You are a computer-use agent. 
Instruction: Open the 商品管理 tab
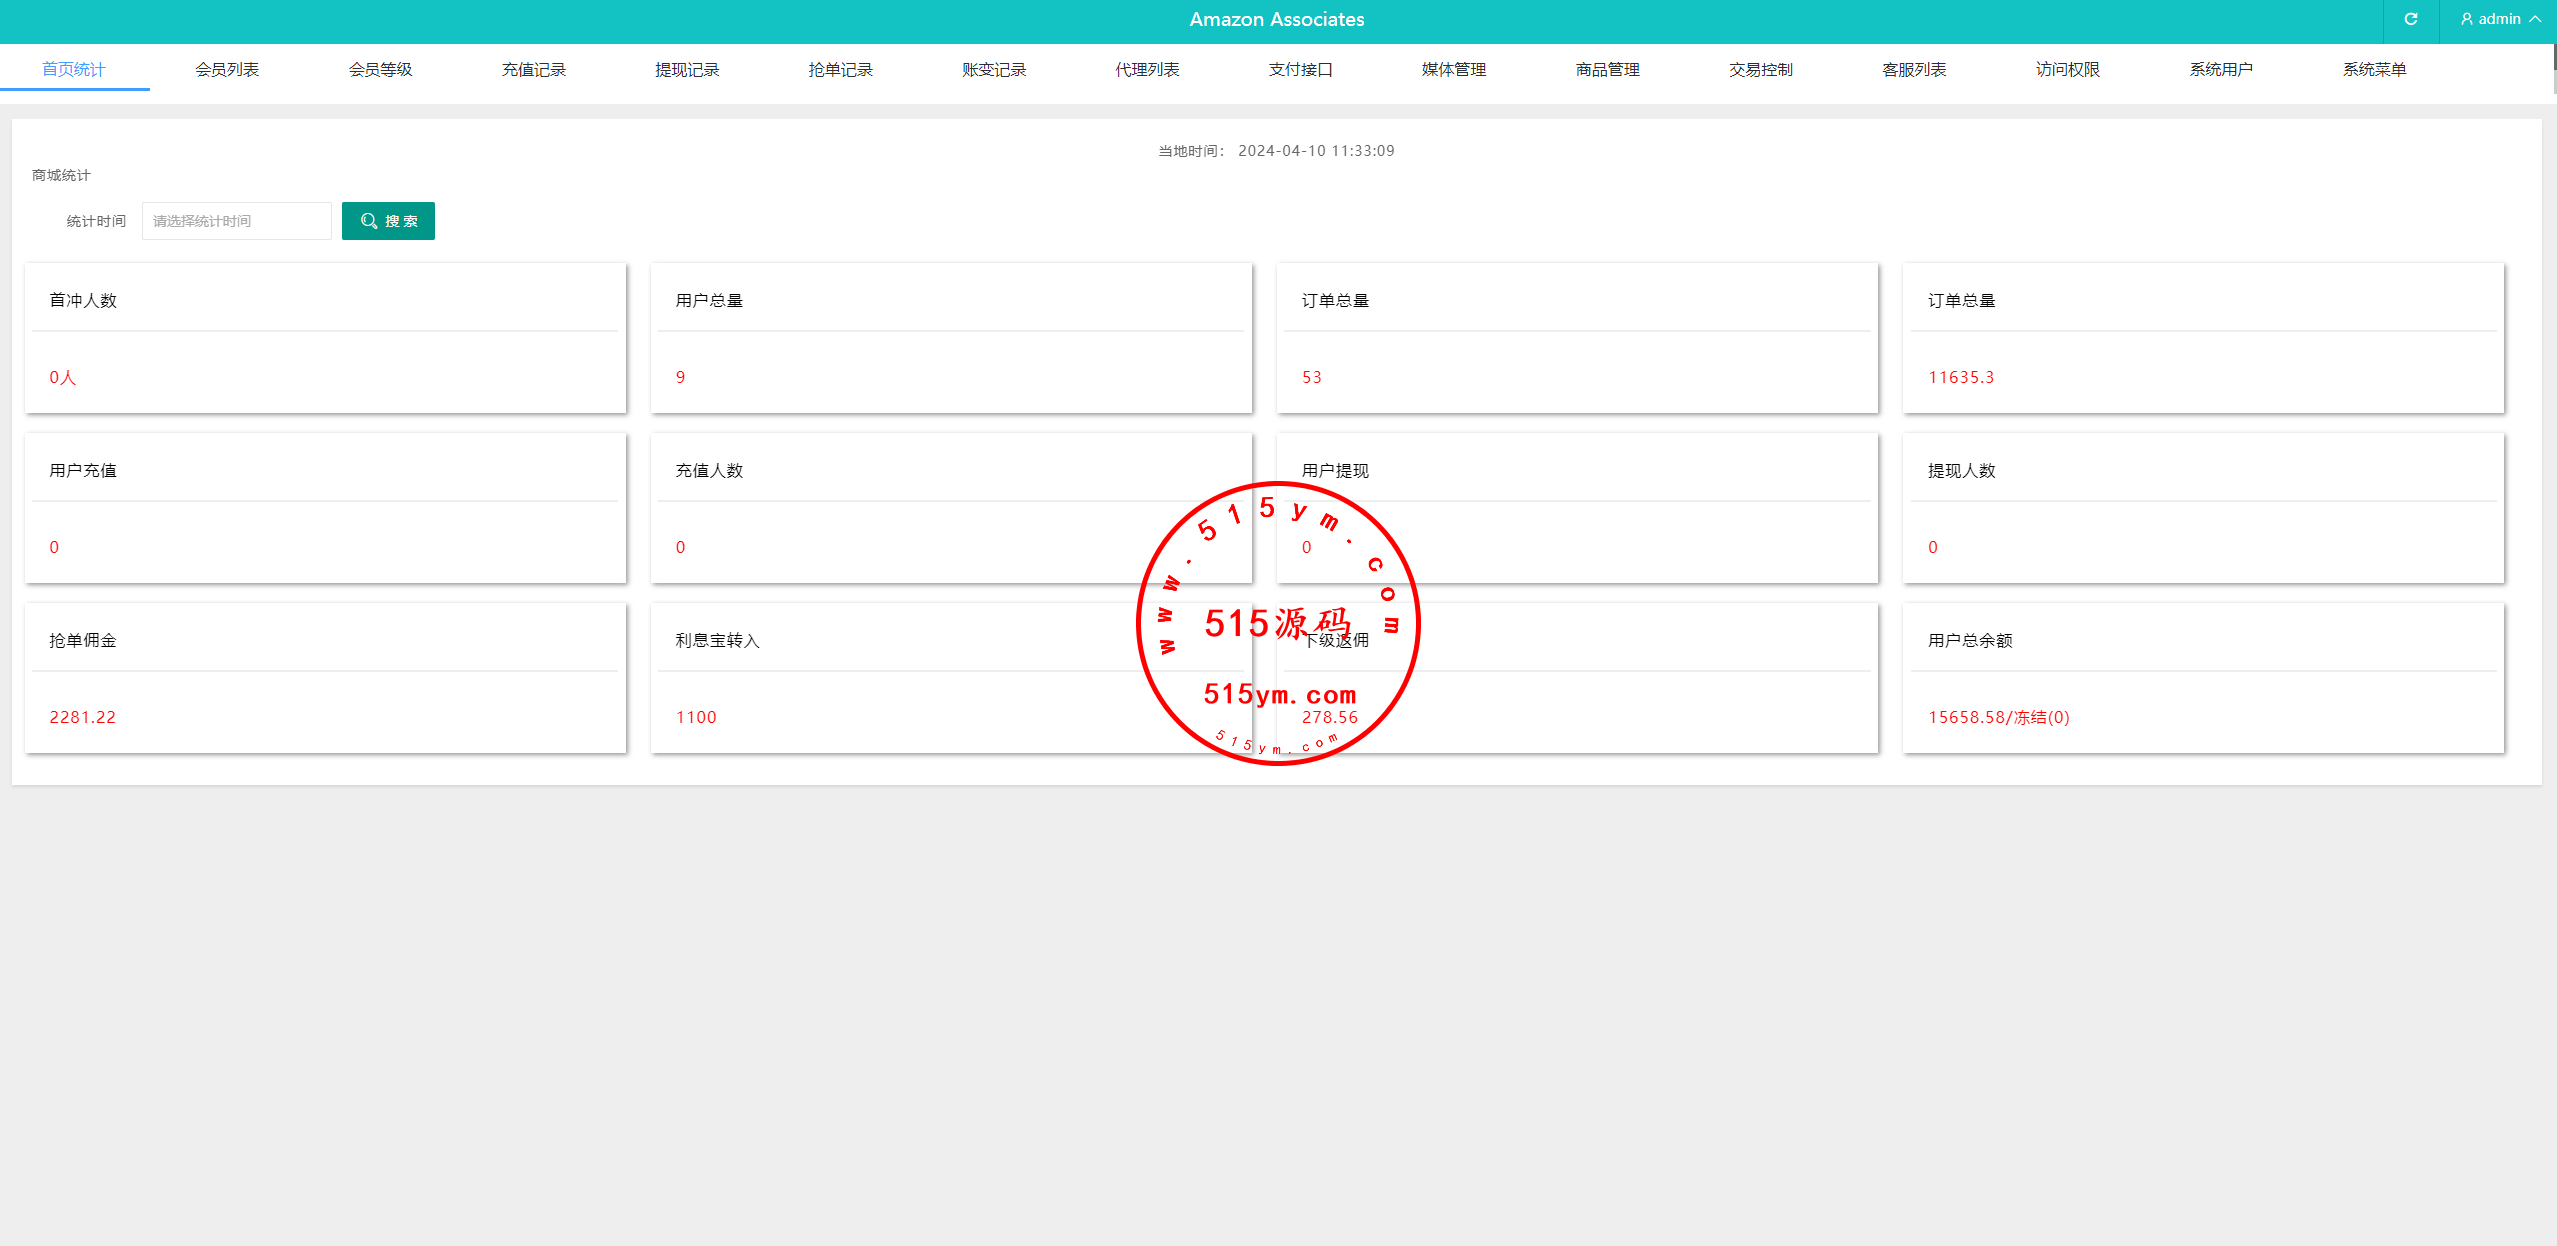(1607, 69)
